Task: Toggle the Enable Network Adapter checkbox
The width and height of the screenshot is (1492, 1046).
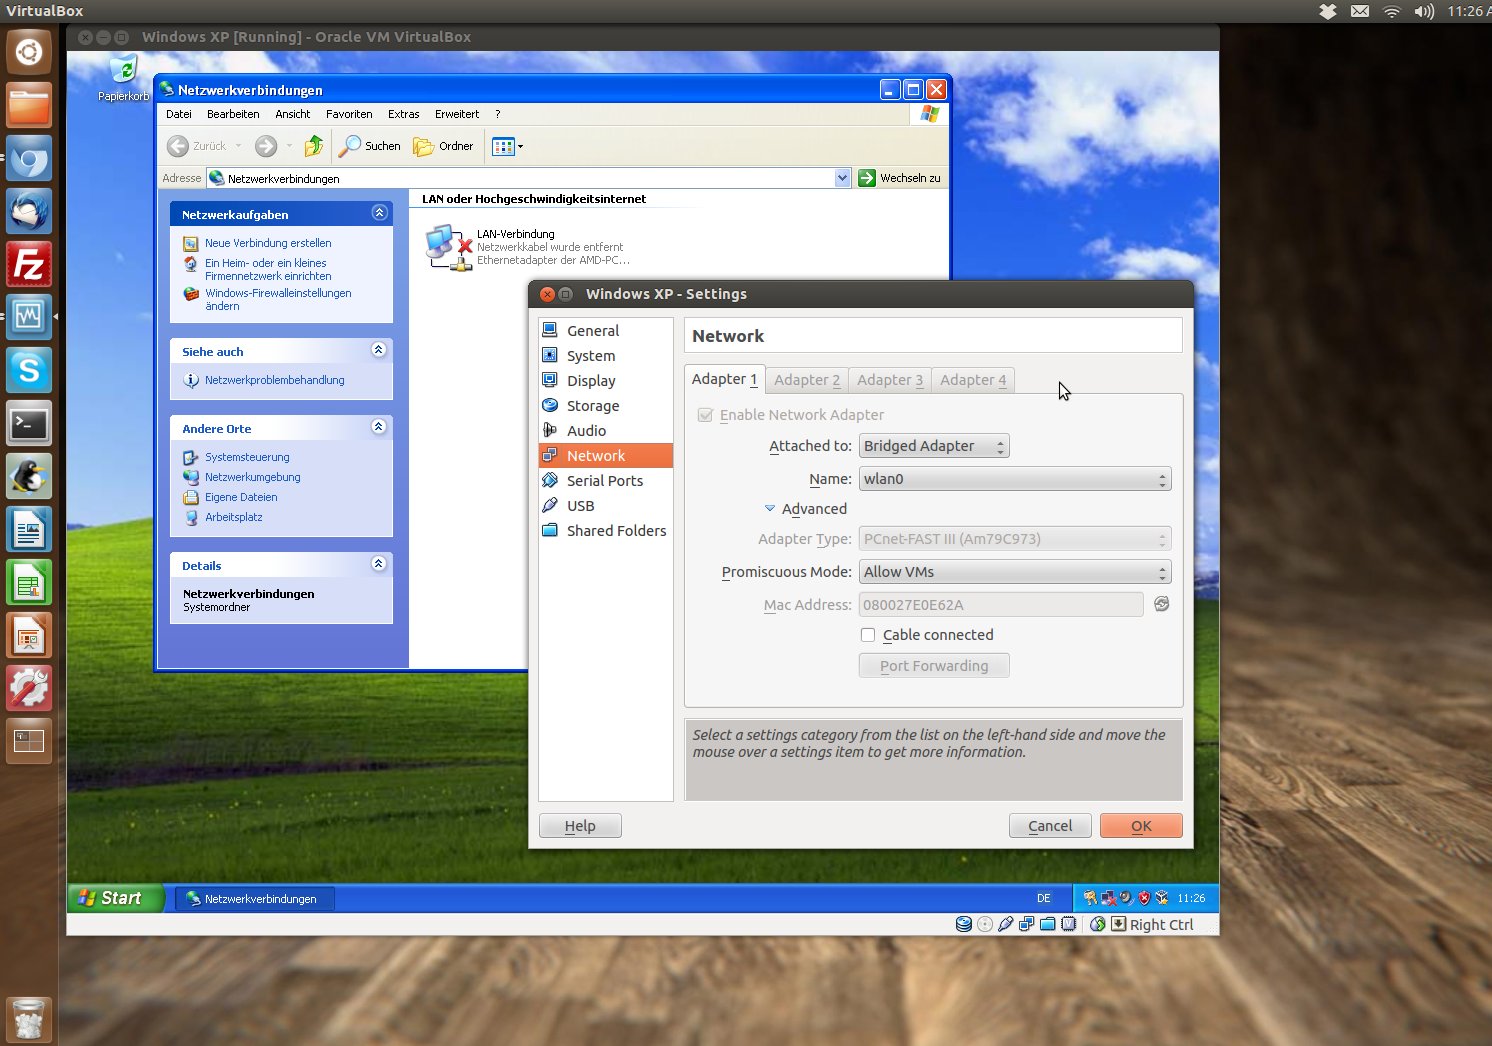Action: 705,415
